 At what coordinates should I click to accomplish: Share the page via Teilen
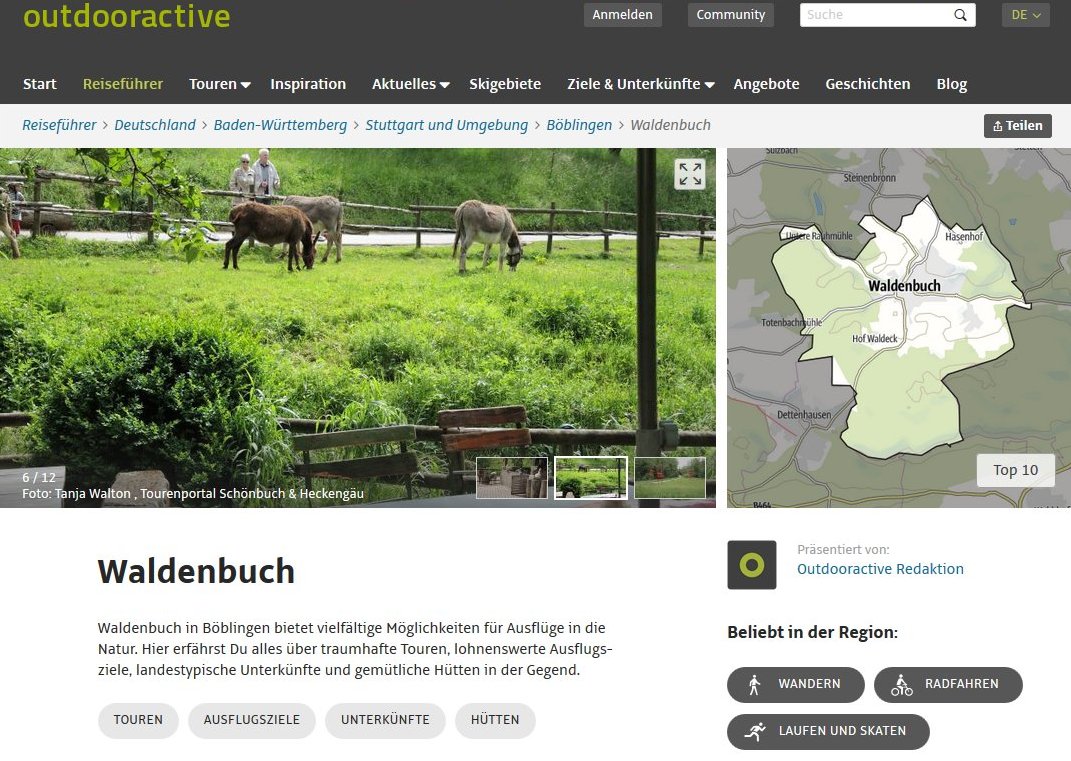pyautogui.click(x=1017, y=126)
